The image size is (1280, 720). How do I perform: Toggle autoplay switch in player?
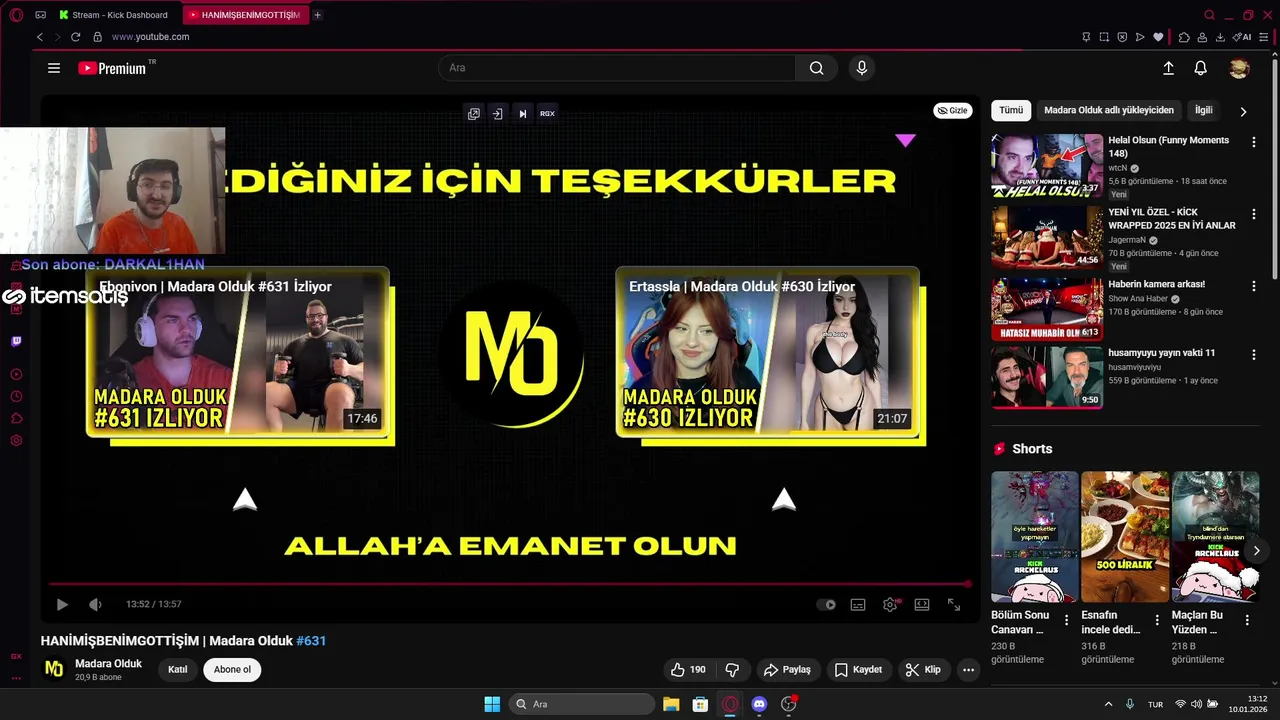[x=826, y=605]
